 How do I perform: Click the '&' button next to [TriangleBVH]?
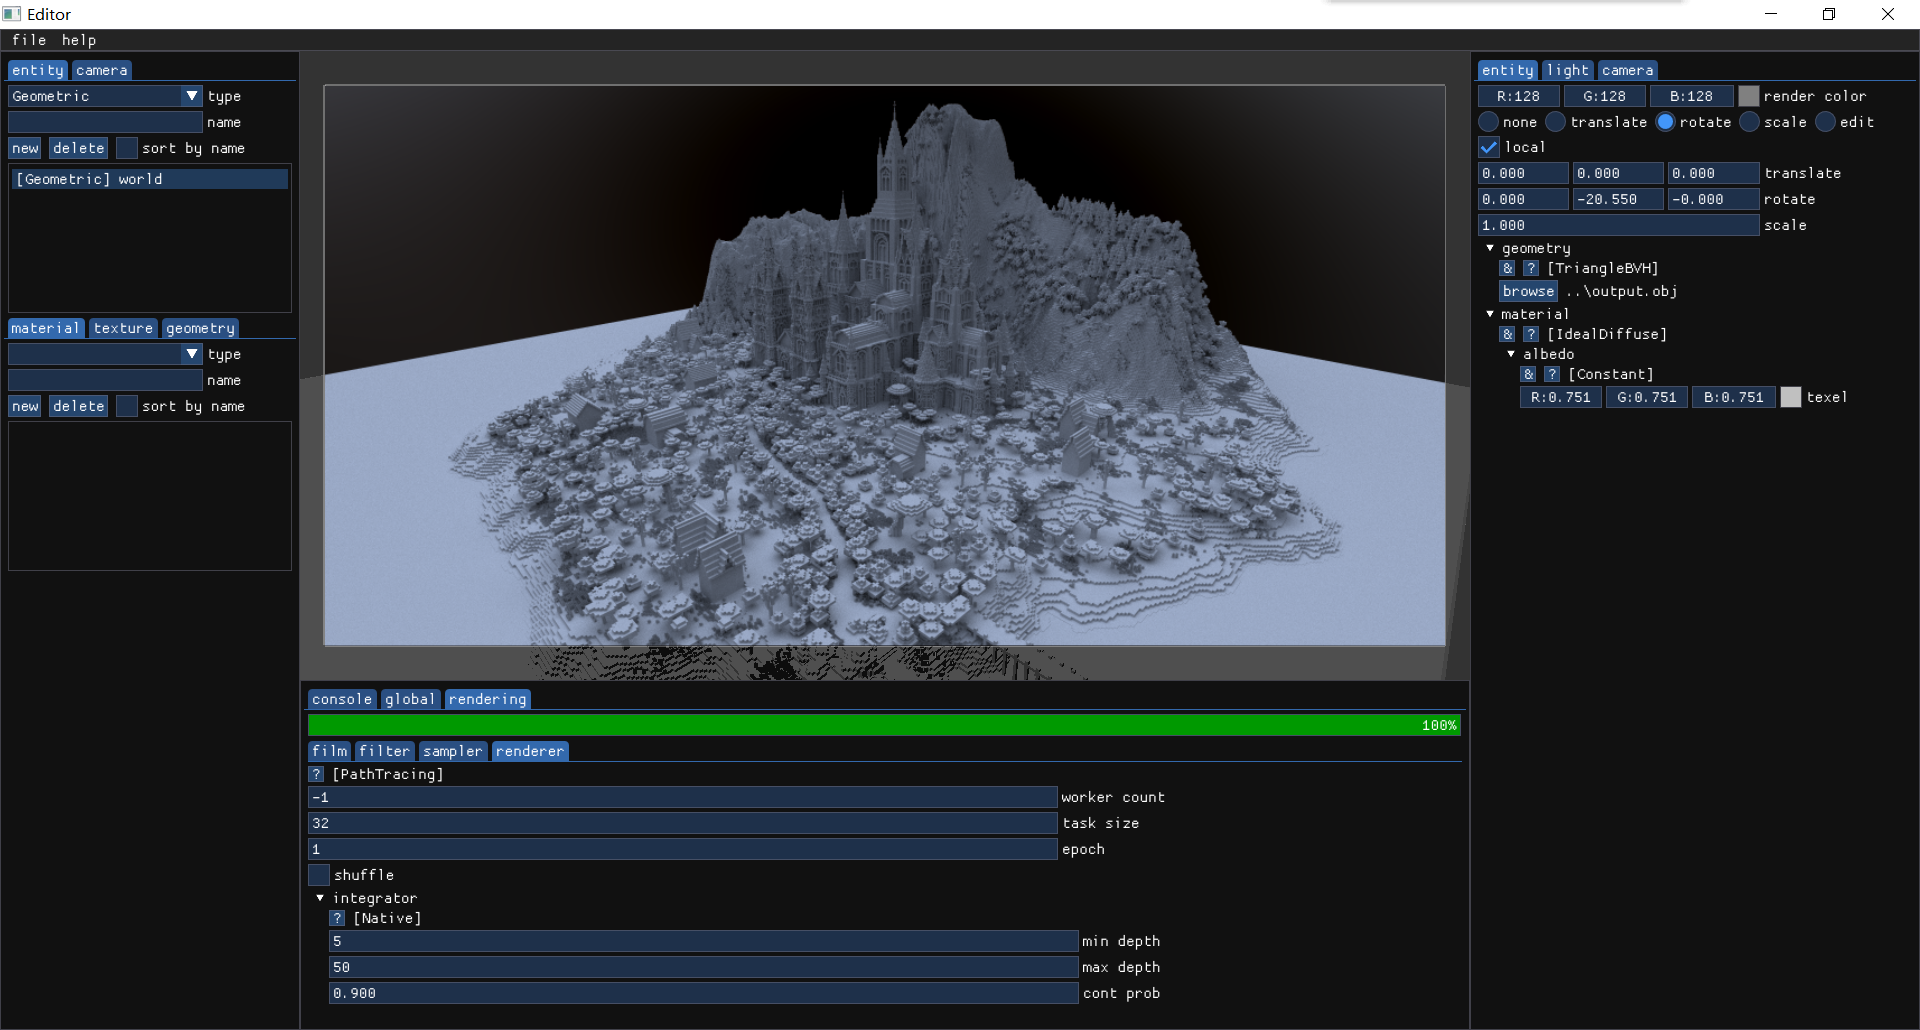(x=1507, y=268)
